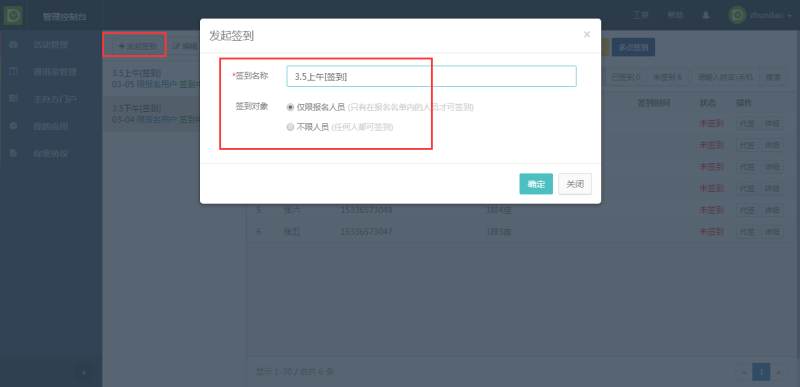
Task: Click the 操作 column header
Action: click(744, 103)
